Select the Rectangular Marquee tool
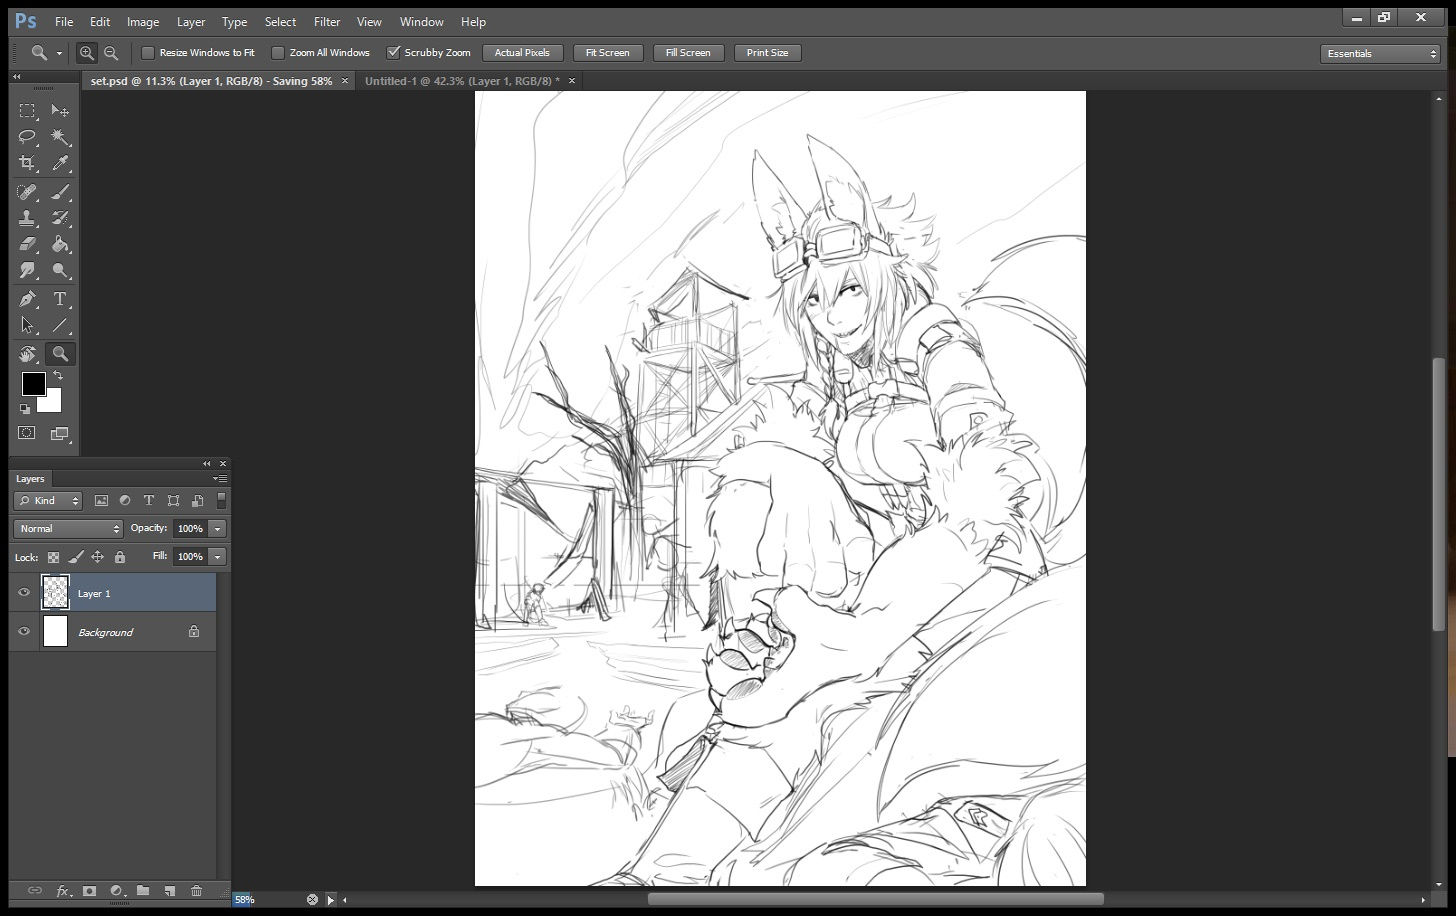This screenshot has width=1456, height=916. click(27, 111)
